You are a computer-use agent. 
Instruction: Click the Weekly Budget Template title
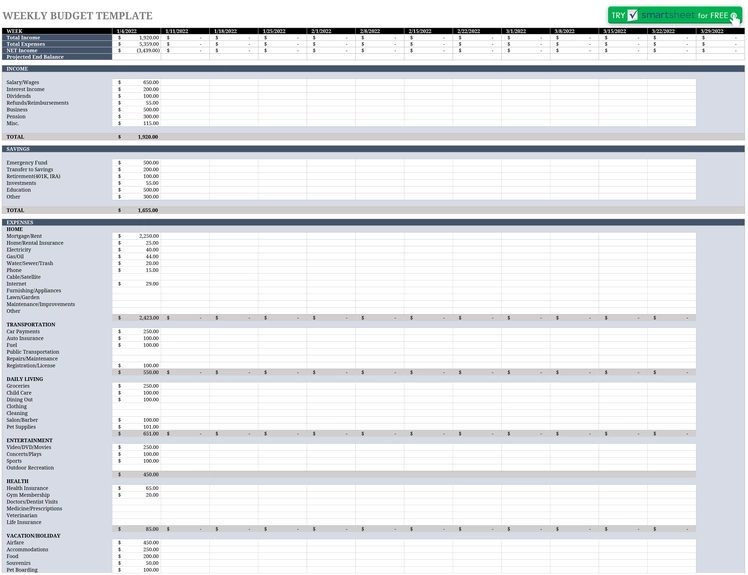point(78,16)
